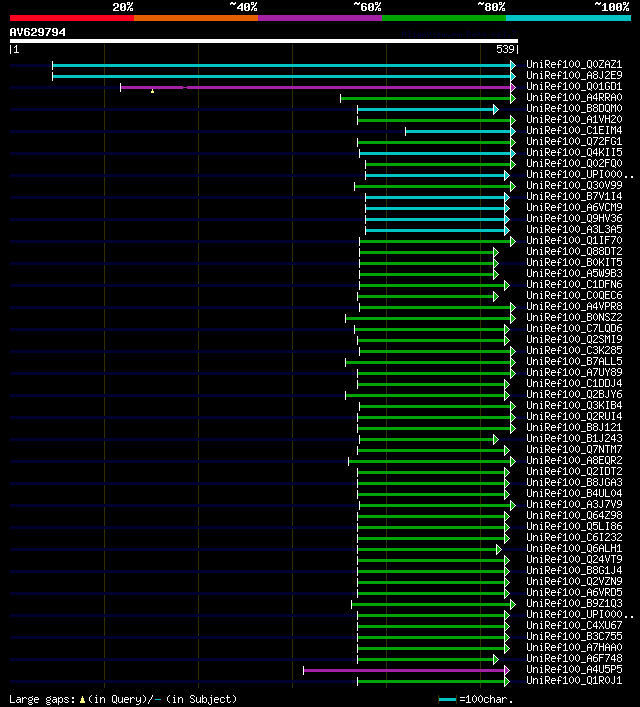
Task: Select the UniRef100_A8EQR2 label
Action: (574, 460)
